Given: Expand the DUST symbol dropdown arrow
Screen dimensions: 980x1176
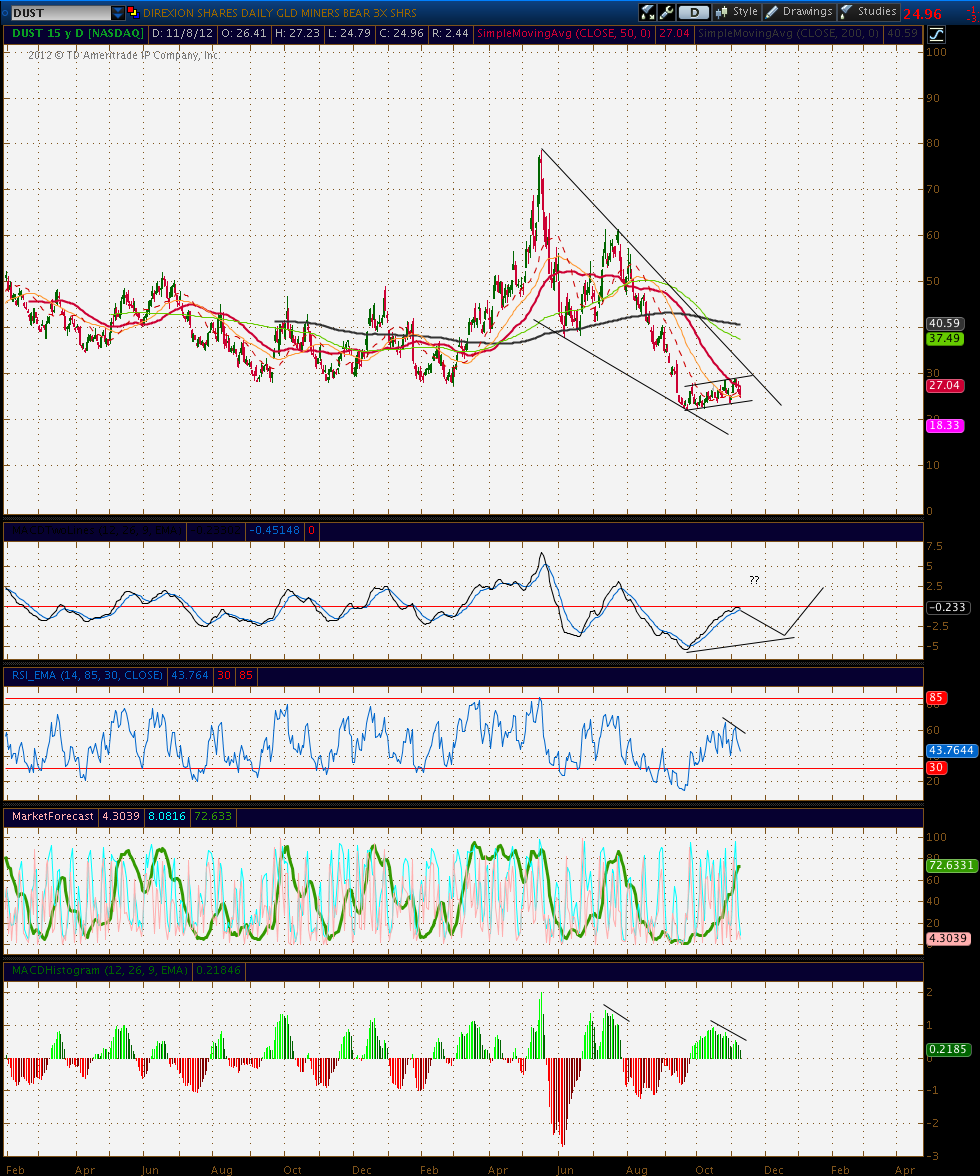Looking at the screenshot, I should pyautogui.click(x=118, y=13).
